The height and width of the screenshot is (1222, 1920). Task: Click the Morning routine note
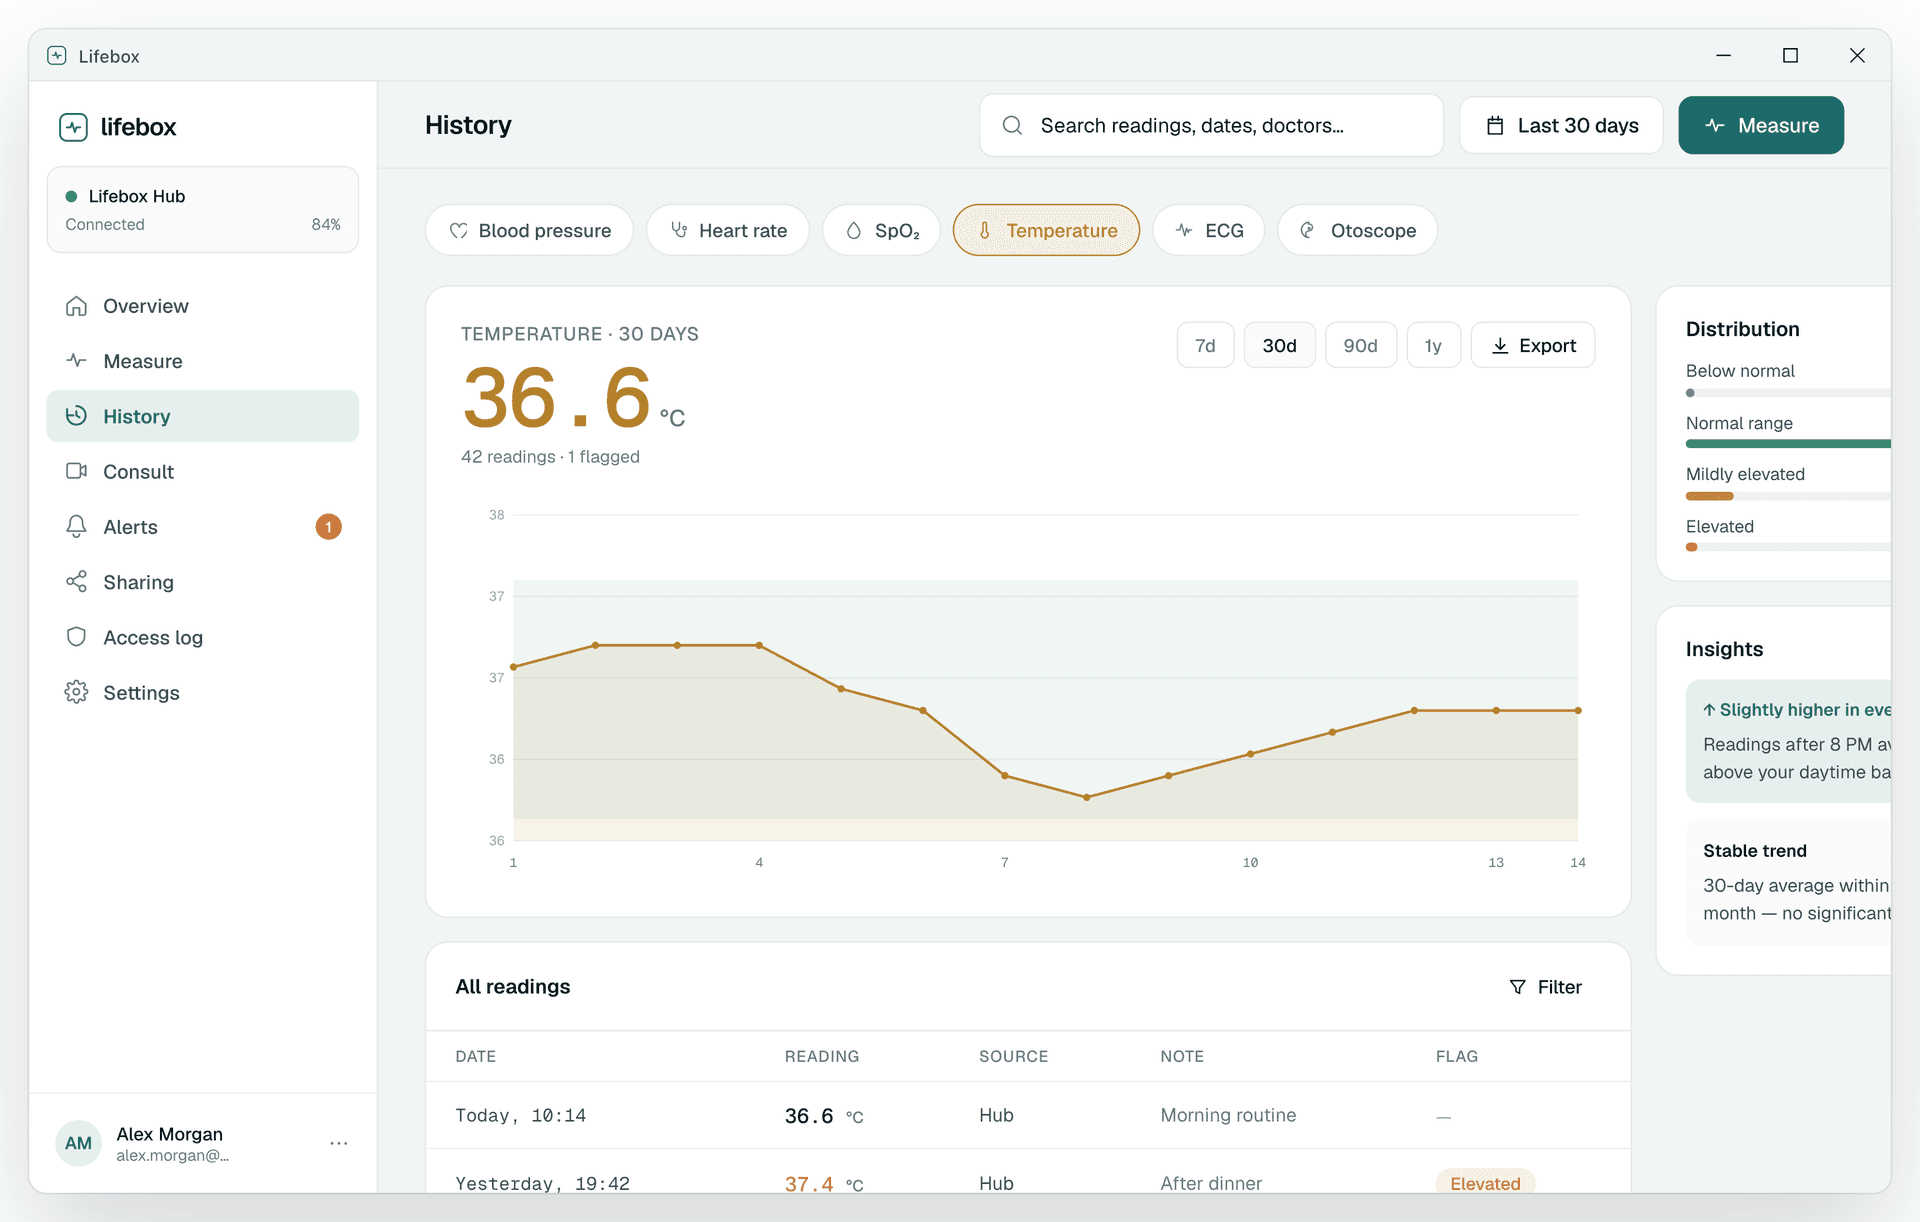1228,1115
